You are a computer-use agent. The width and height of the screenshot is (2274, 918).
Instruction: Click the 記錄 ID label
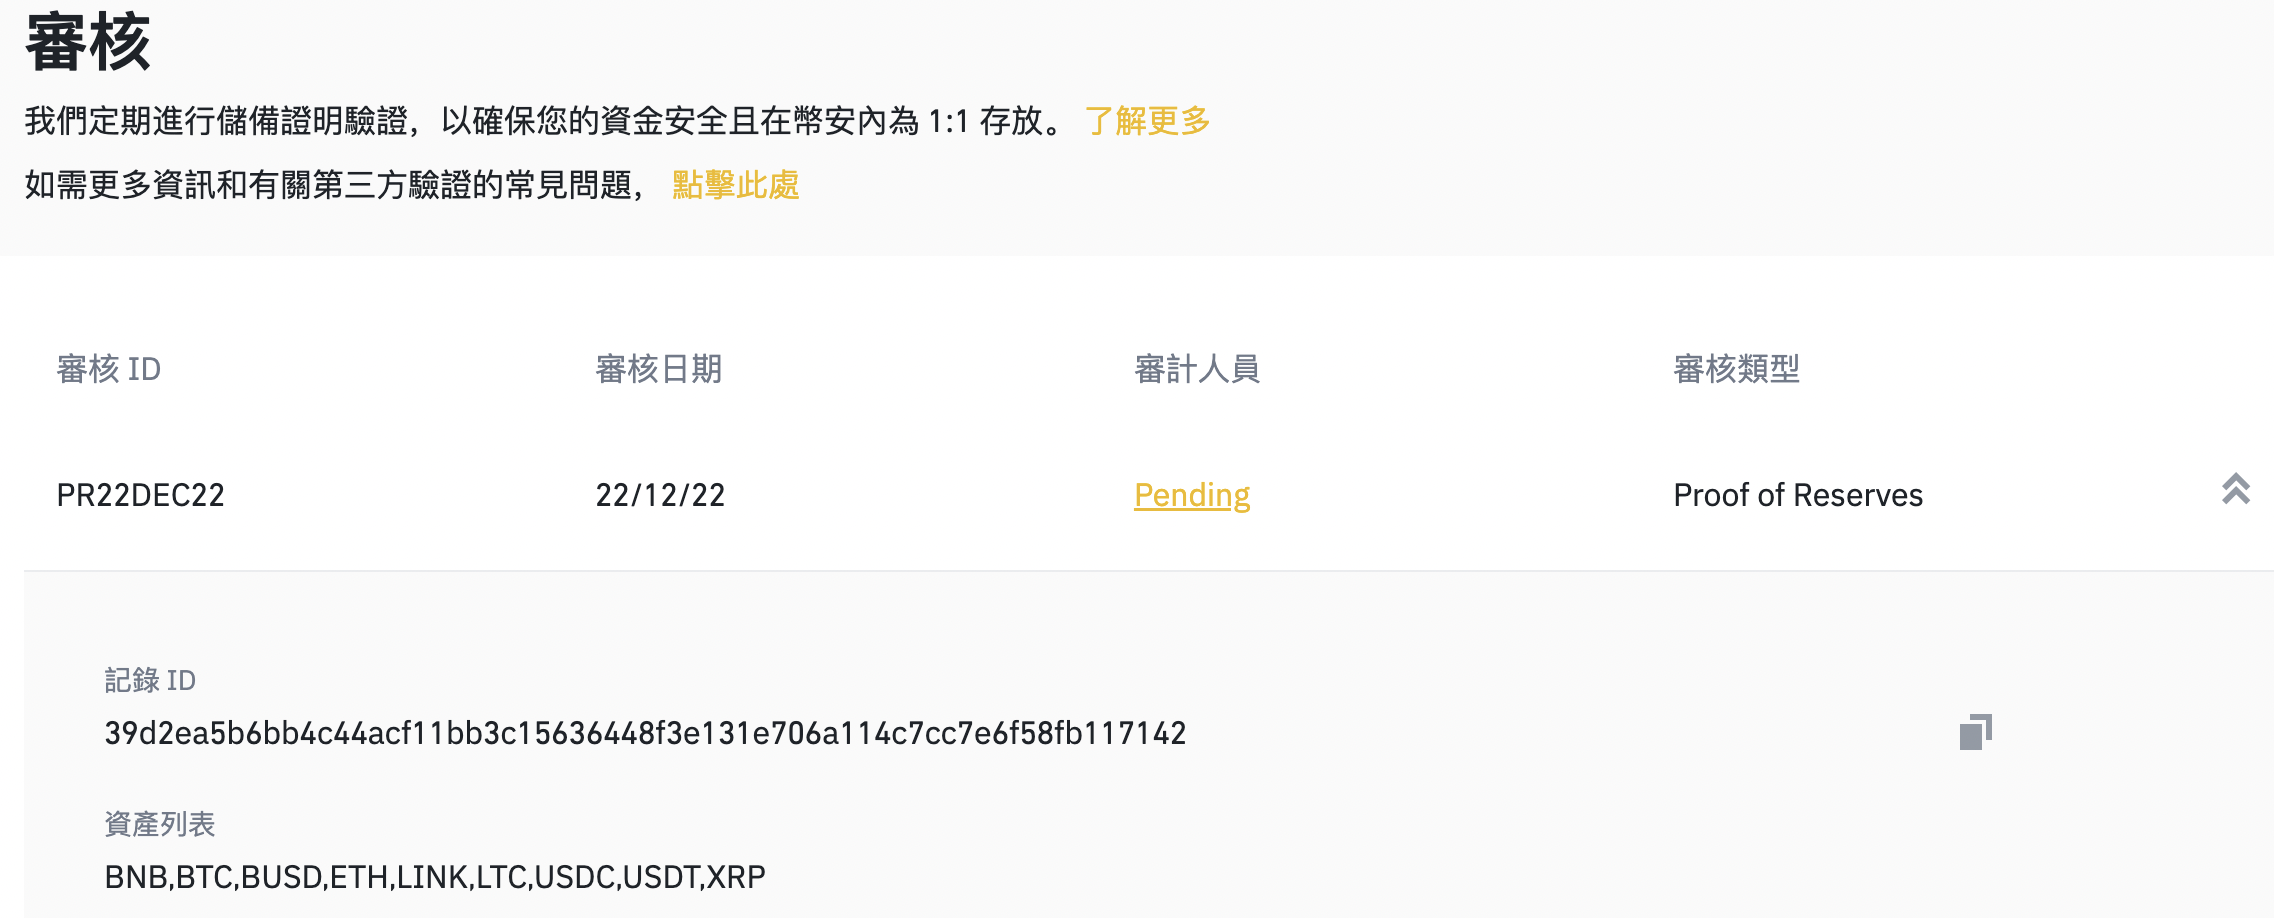point(150,680)
